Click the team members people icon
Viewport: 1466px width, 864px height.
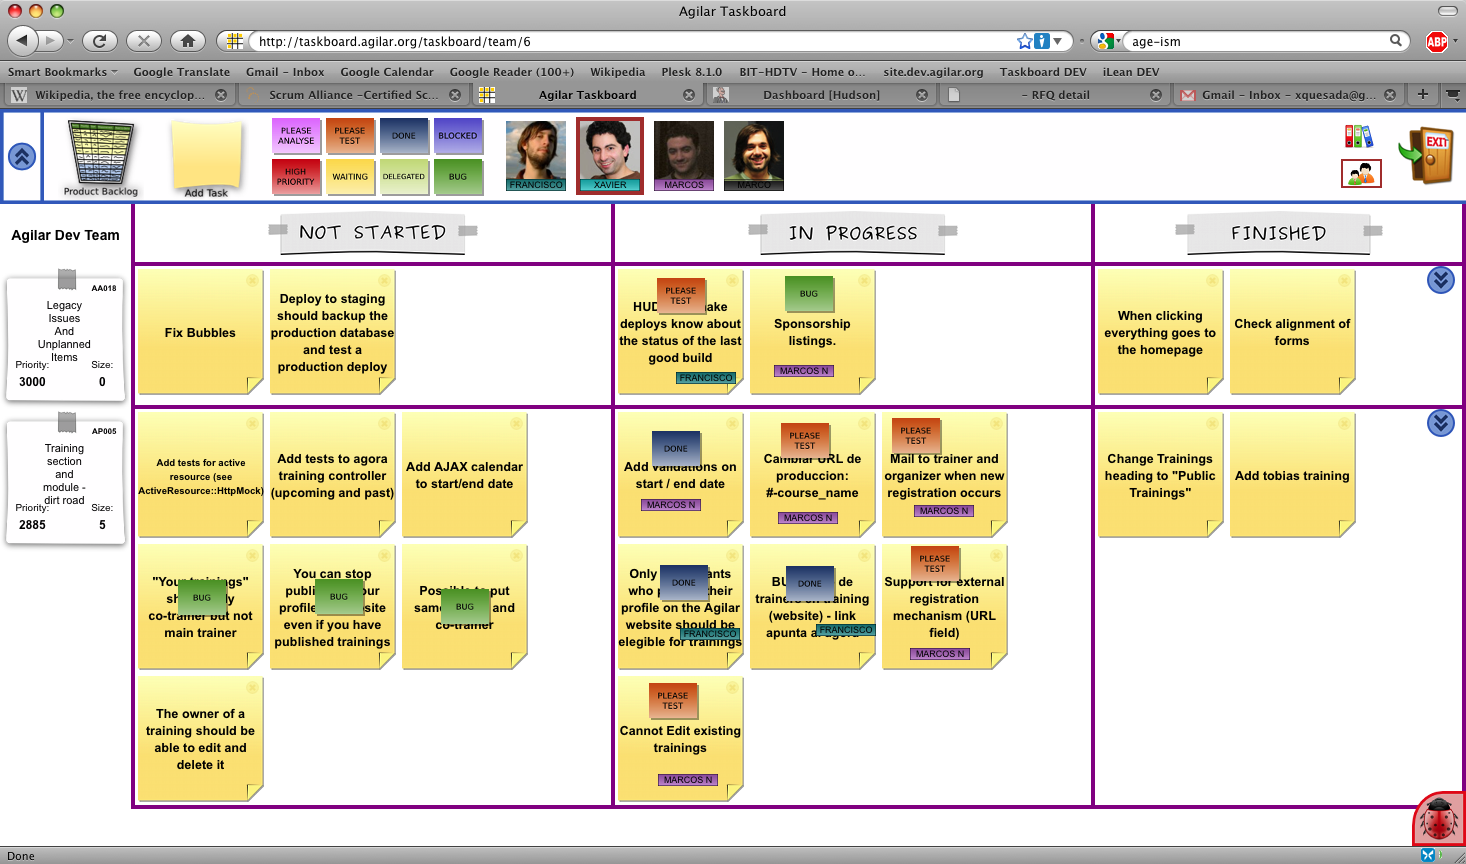[1360, 174]
